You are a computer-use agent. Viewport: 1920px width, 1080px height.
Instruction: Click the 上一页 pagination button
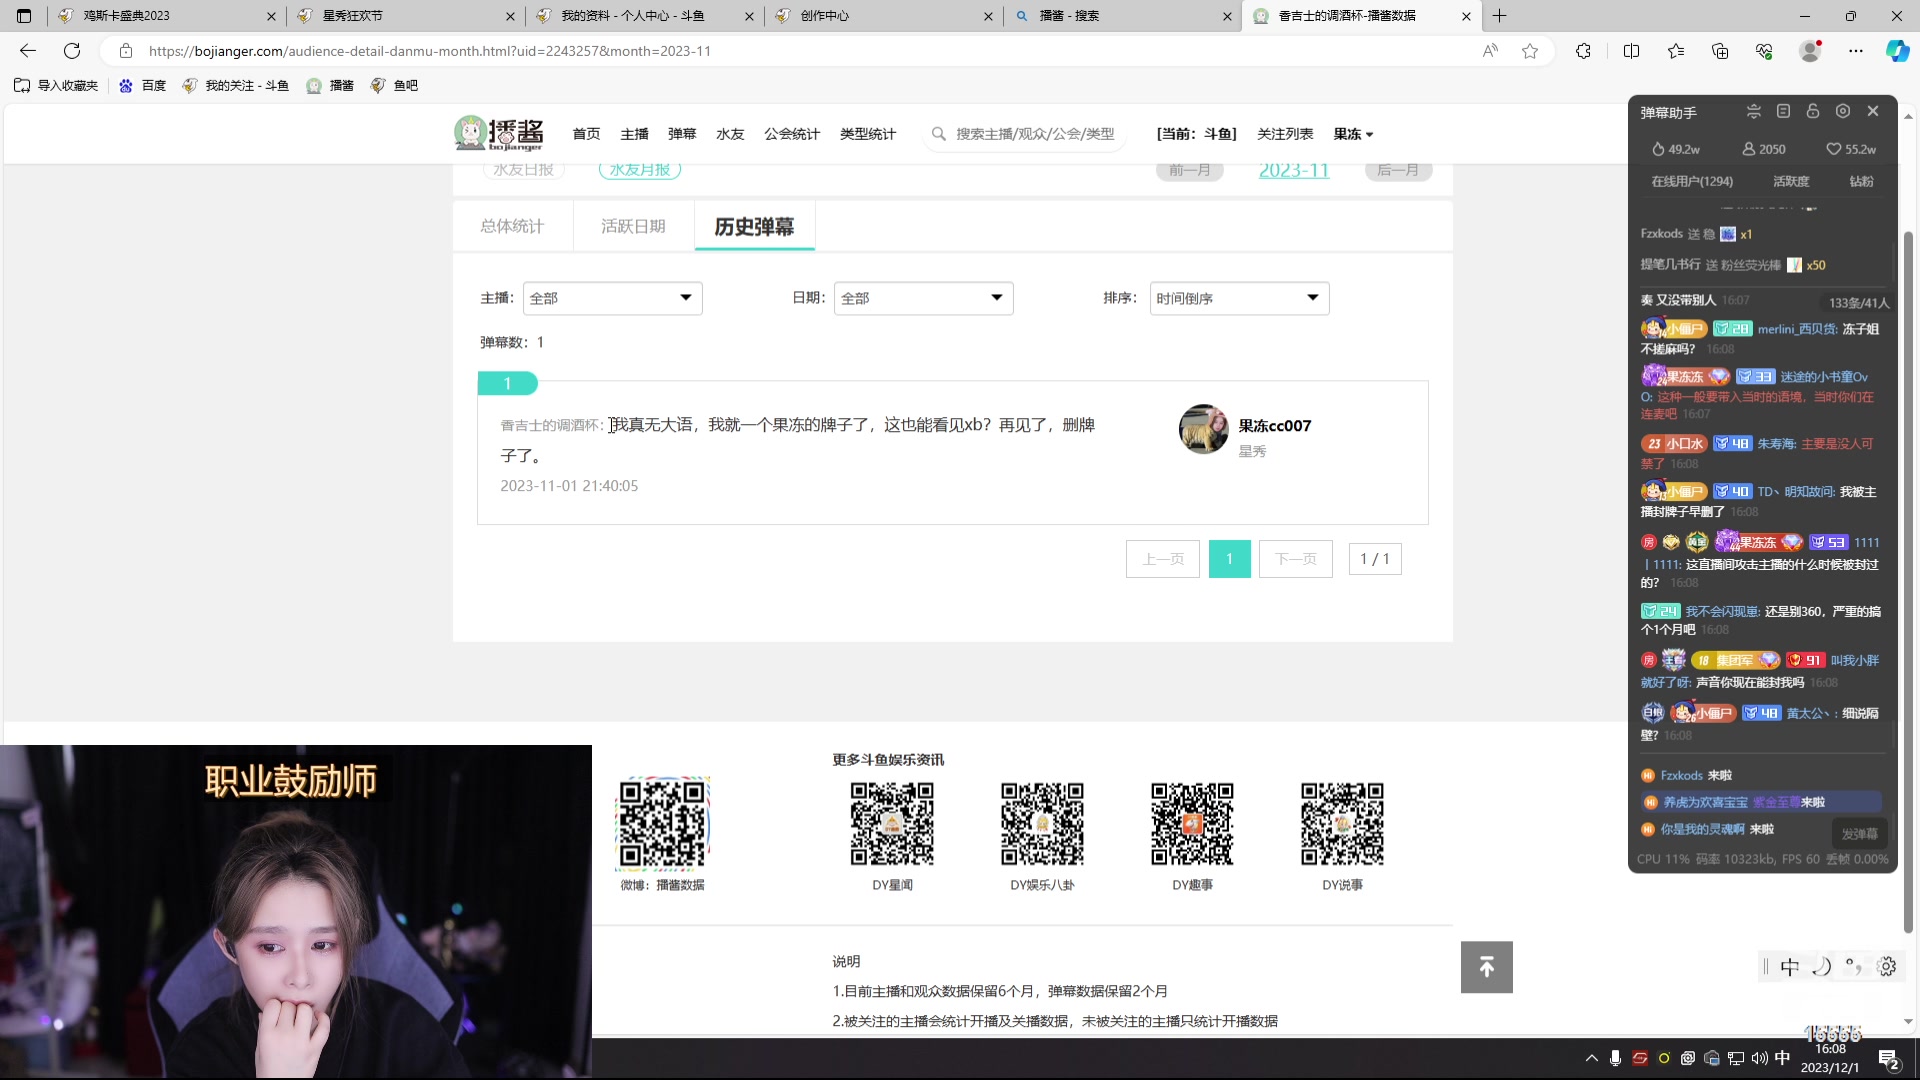pyautogui.click(x=1162, y=559)
